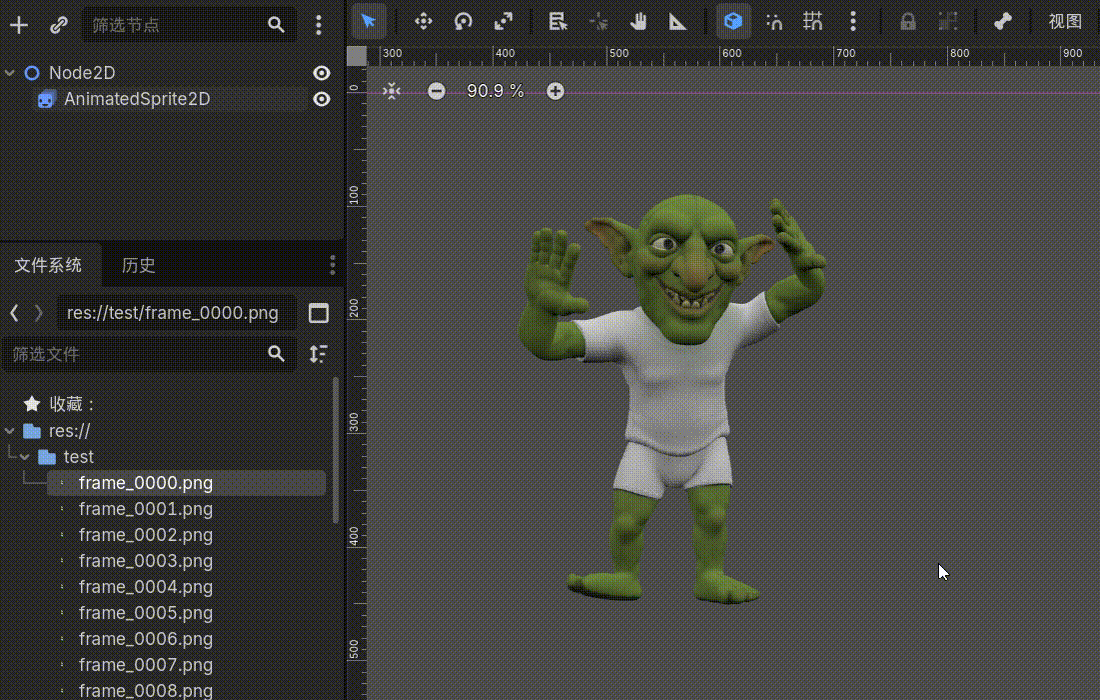Select Node2D in scene tree
This screenshot has height=700, width=1100.
81,73
